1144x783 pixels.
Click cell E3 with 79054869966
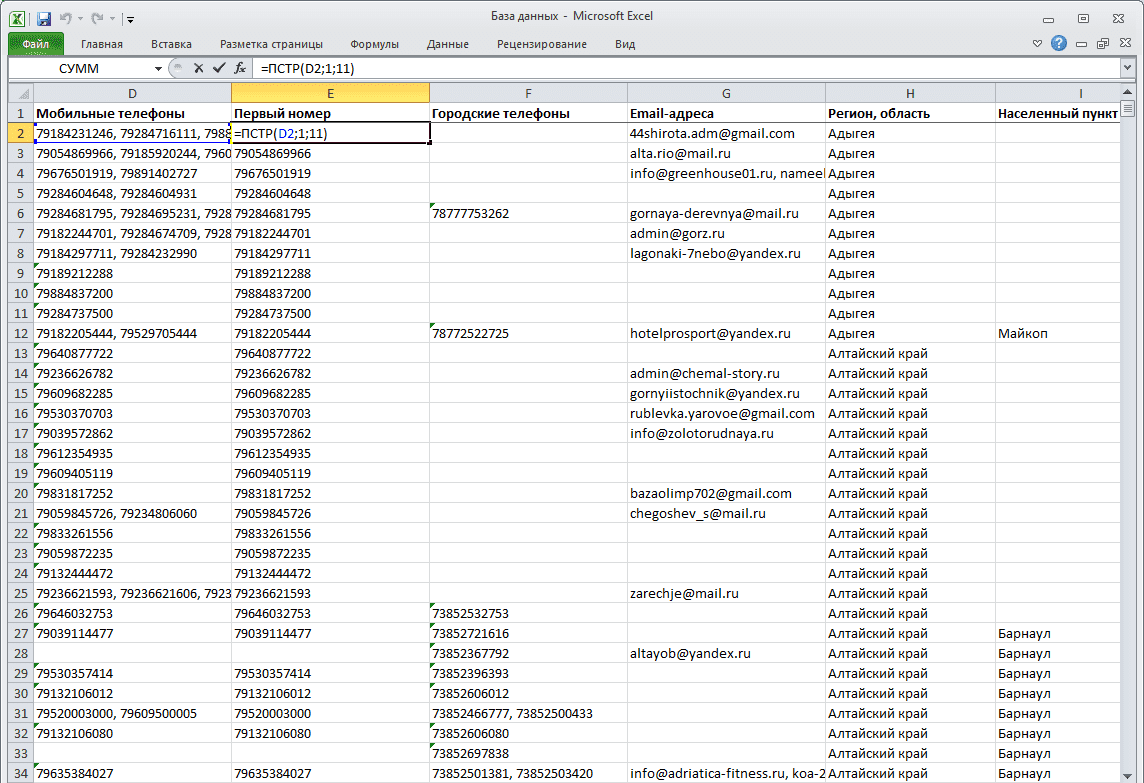331,154
